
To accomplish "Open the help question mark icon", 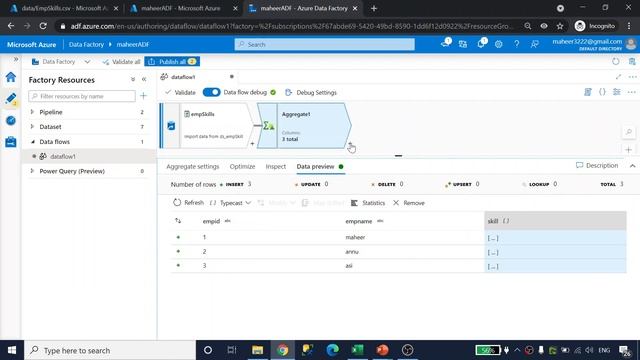I will tap(516, 44).
